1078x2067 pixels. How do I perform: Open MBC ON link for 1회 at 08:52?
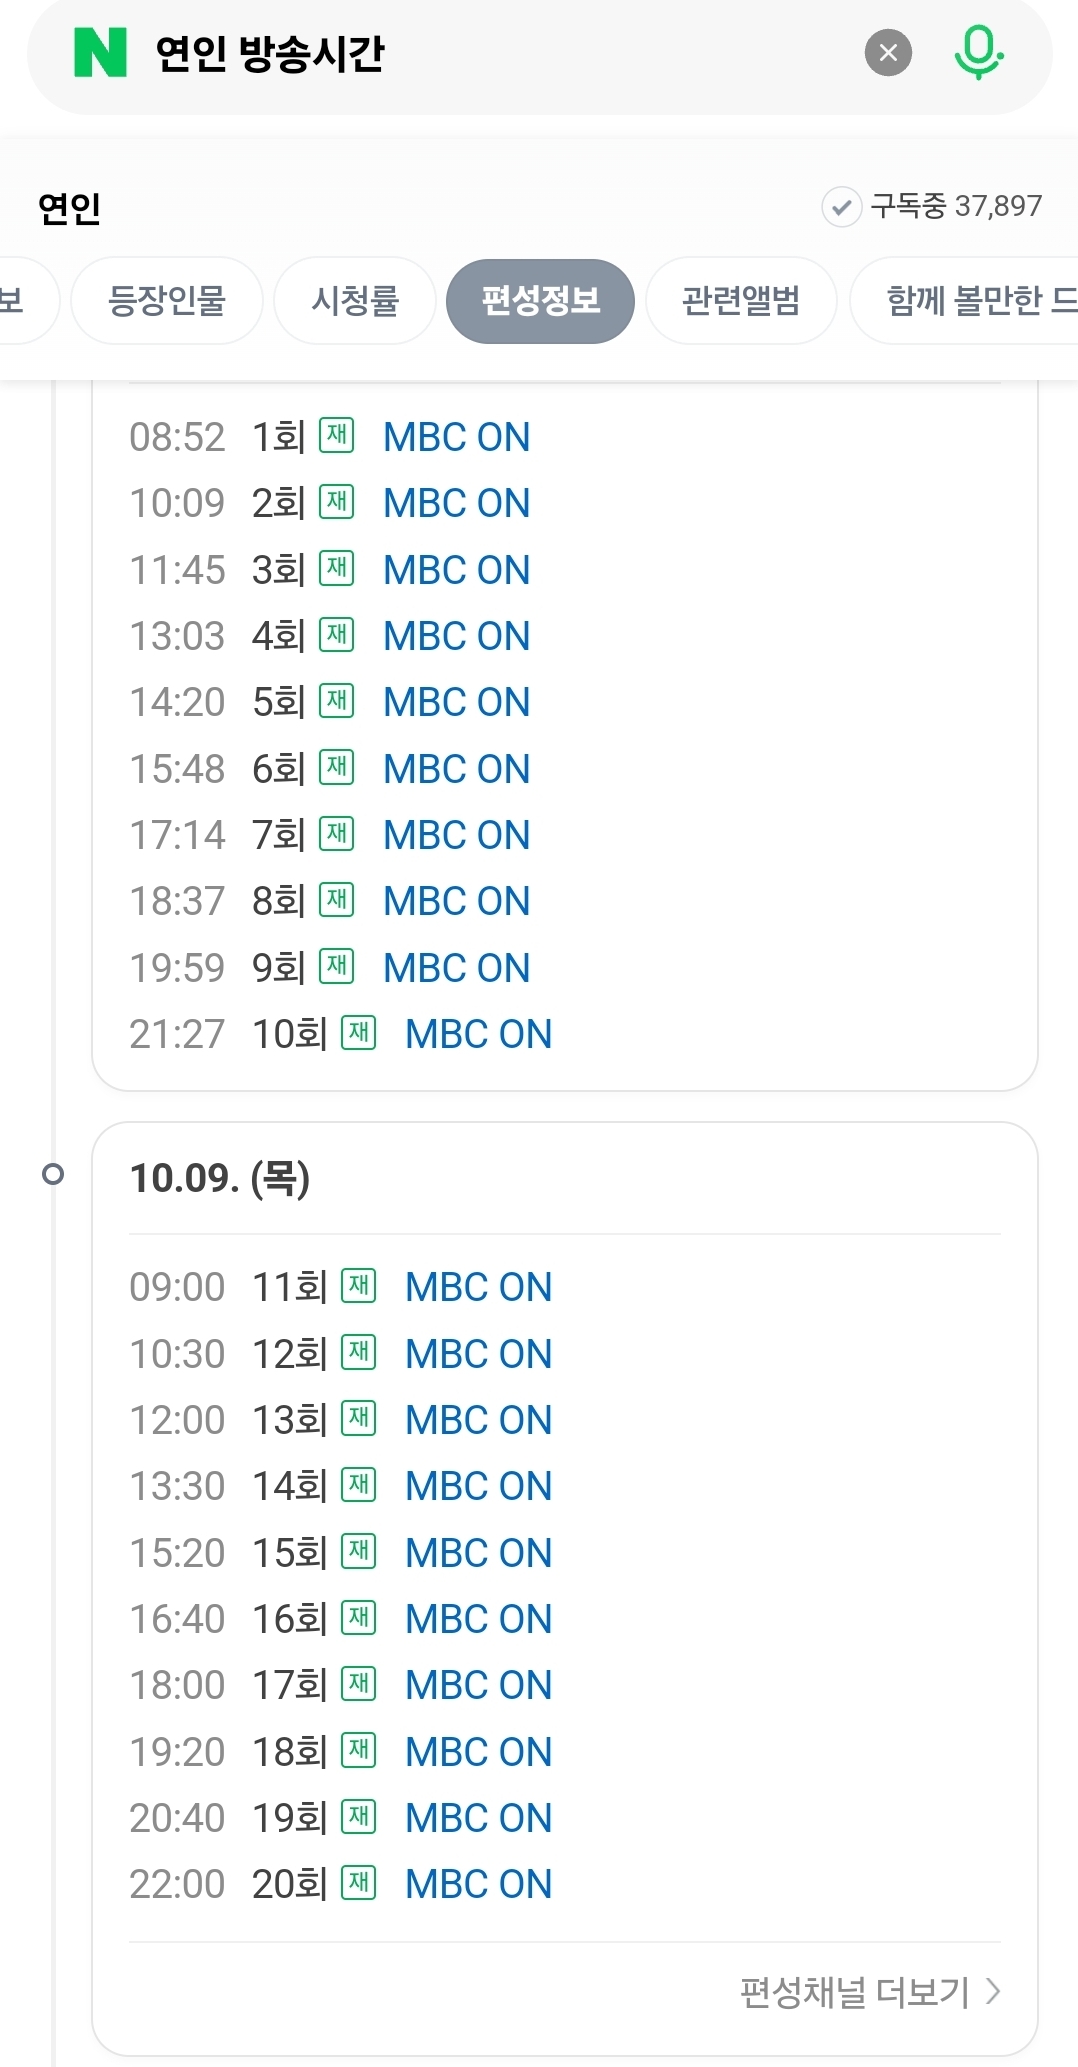pyautogui.click(x=456, y=437)
